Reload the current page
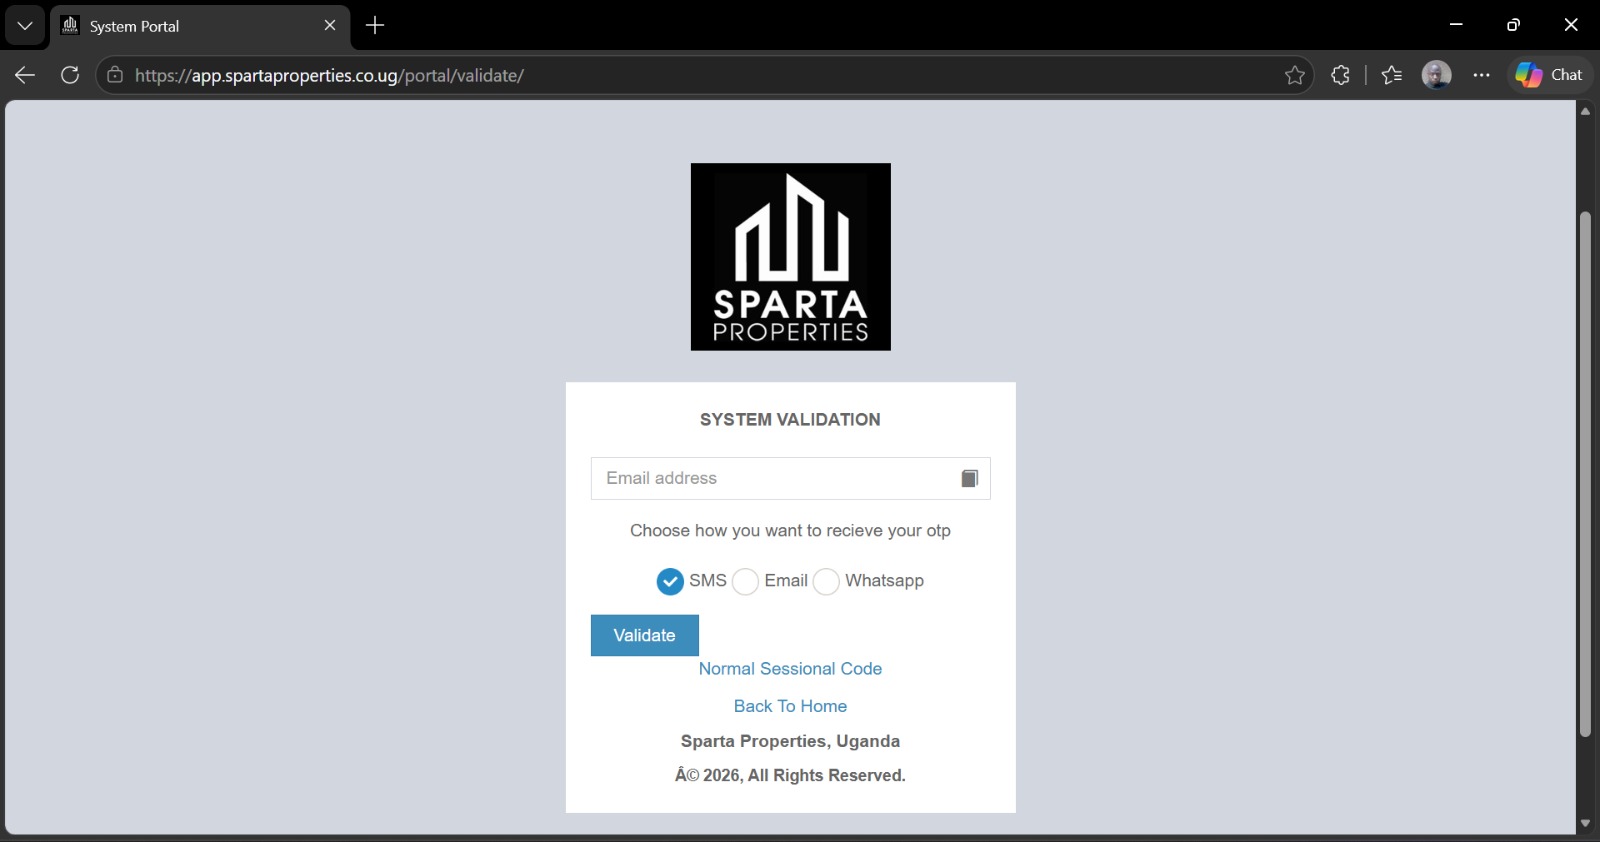The image size is (1600, 842). (x=70, y=75)
